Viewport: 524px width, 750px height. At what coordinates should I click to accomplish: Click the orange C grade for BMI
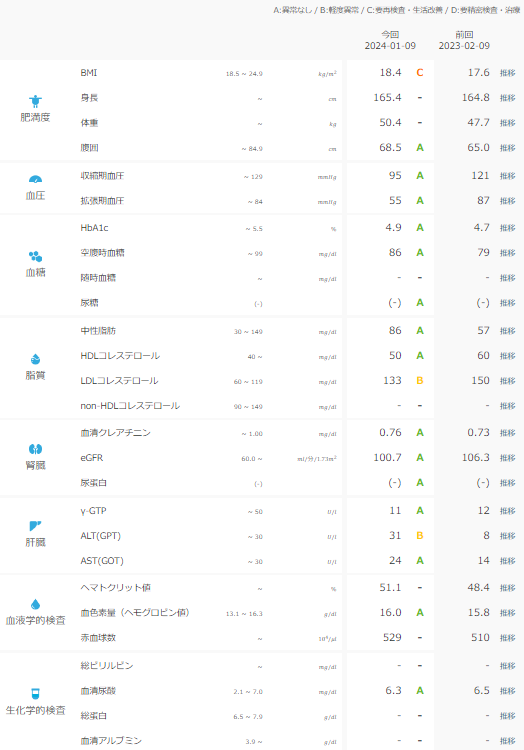click(x=420, y=73)
